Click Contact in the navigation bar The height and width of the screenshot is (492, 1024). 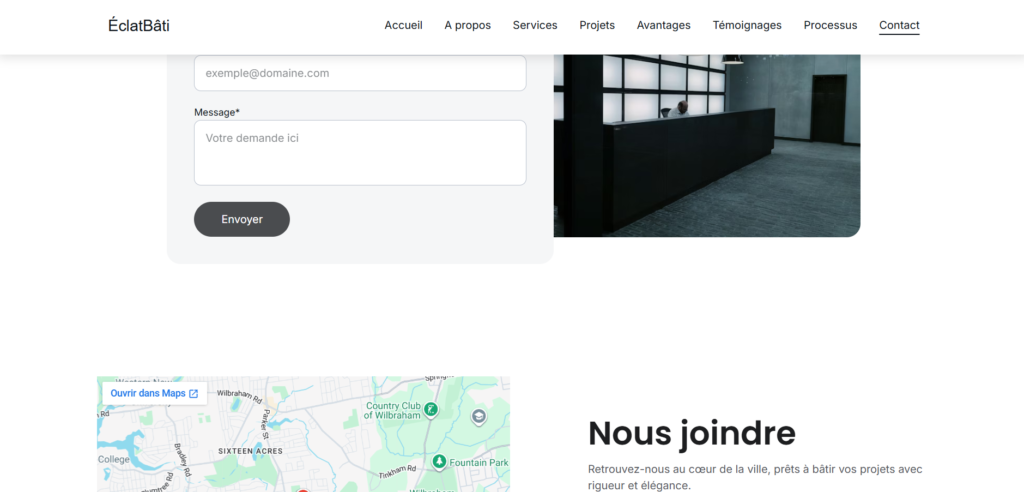(899, 26)
